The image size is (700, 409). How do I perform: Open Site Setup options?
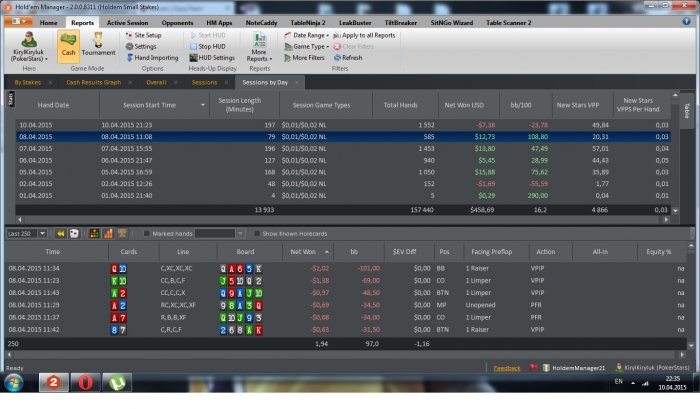coord(143,35)
